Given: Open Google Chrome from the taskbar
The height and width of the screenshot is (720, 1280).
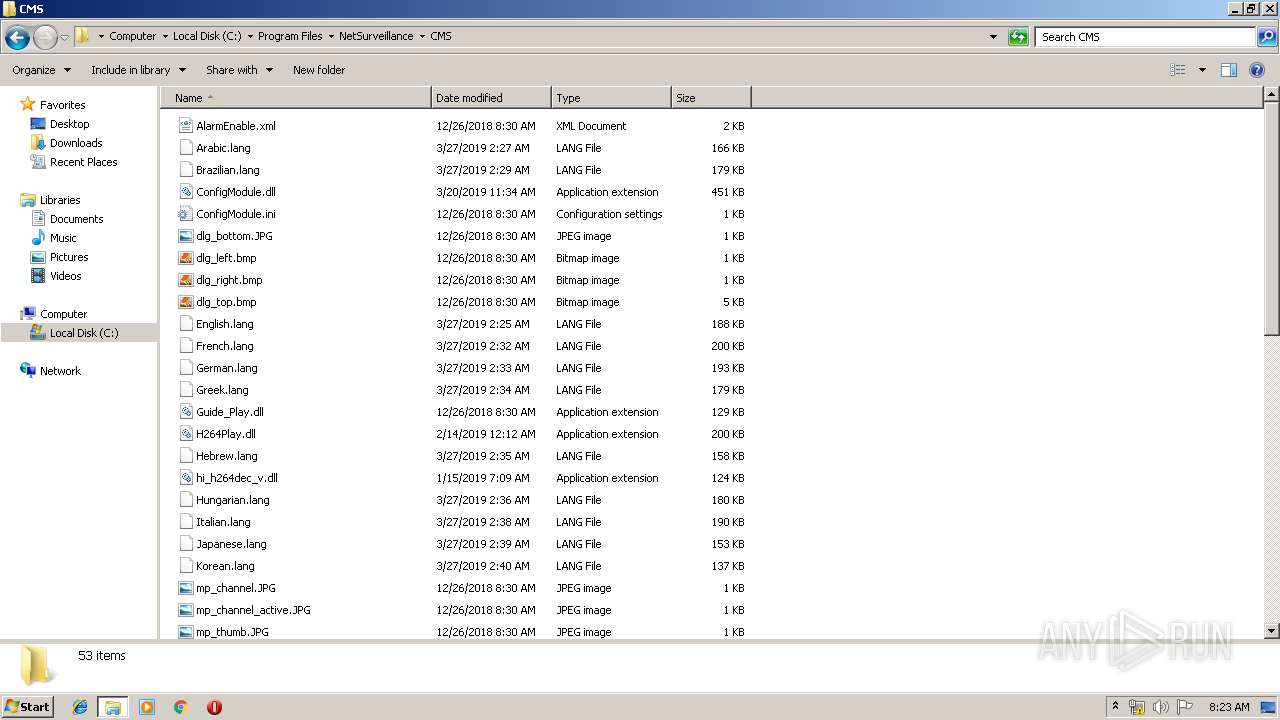Looking at the screenshot, I should coord(181,707).
